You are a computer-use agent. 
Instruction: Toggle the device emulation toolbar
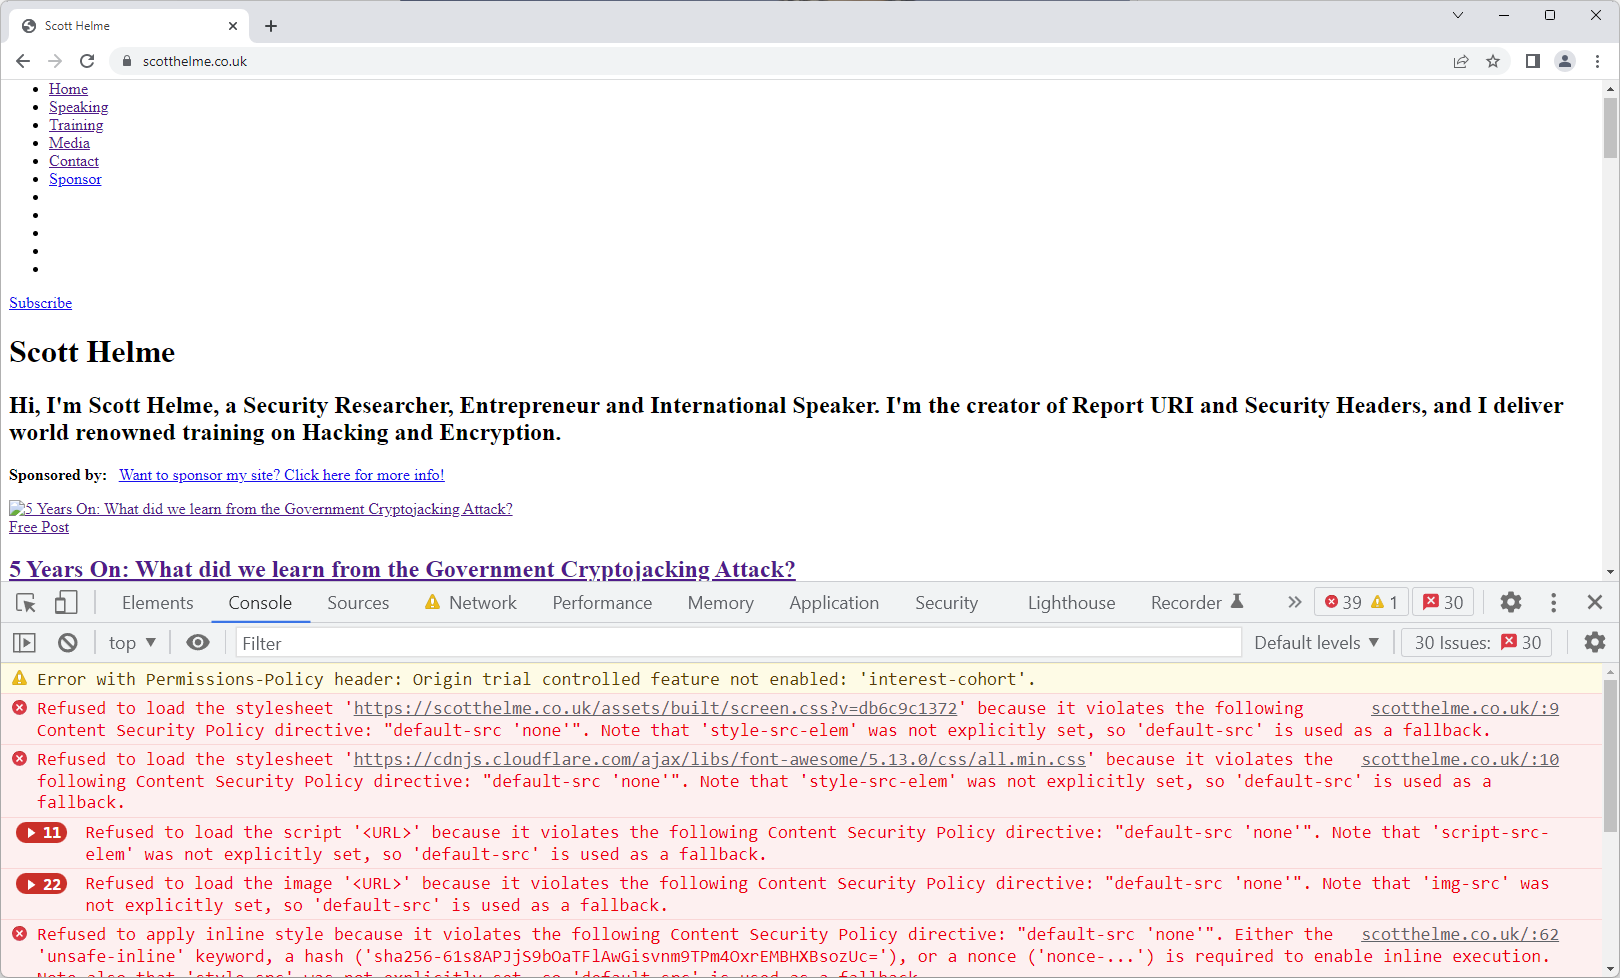(x=66, y=603)
